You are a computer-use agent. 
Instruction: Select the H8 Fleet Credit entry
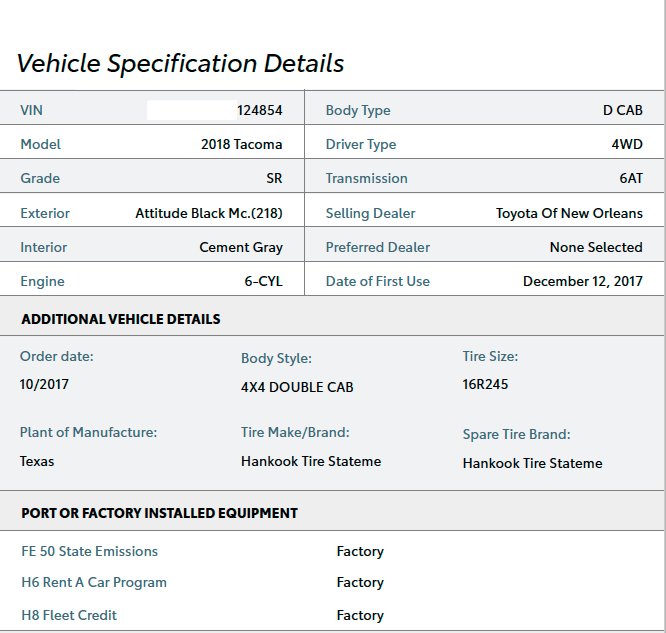69,615
